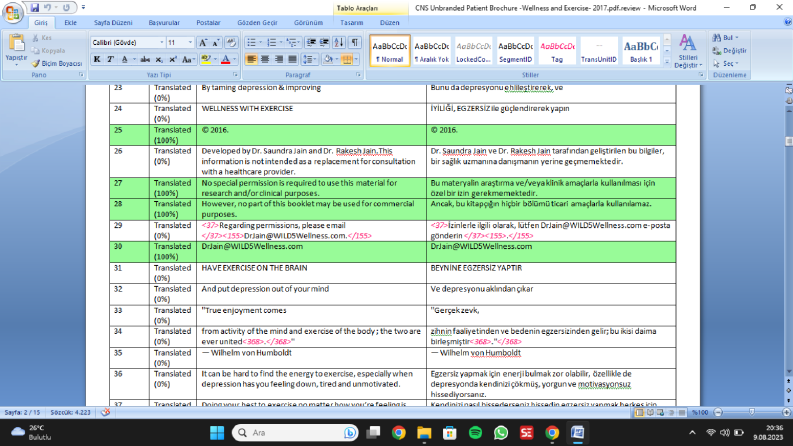Open the Bul find dropdown

click(x=726, y=37)
